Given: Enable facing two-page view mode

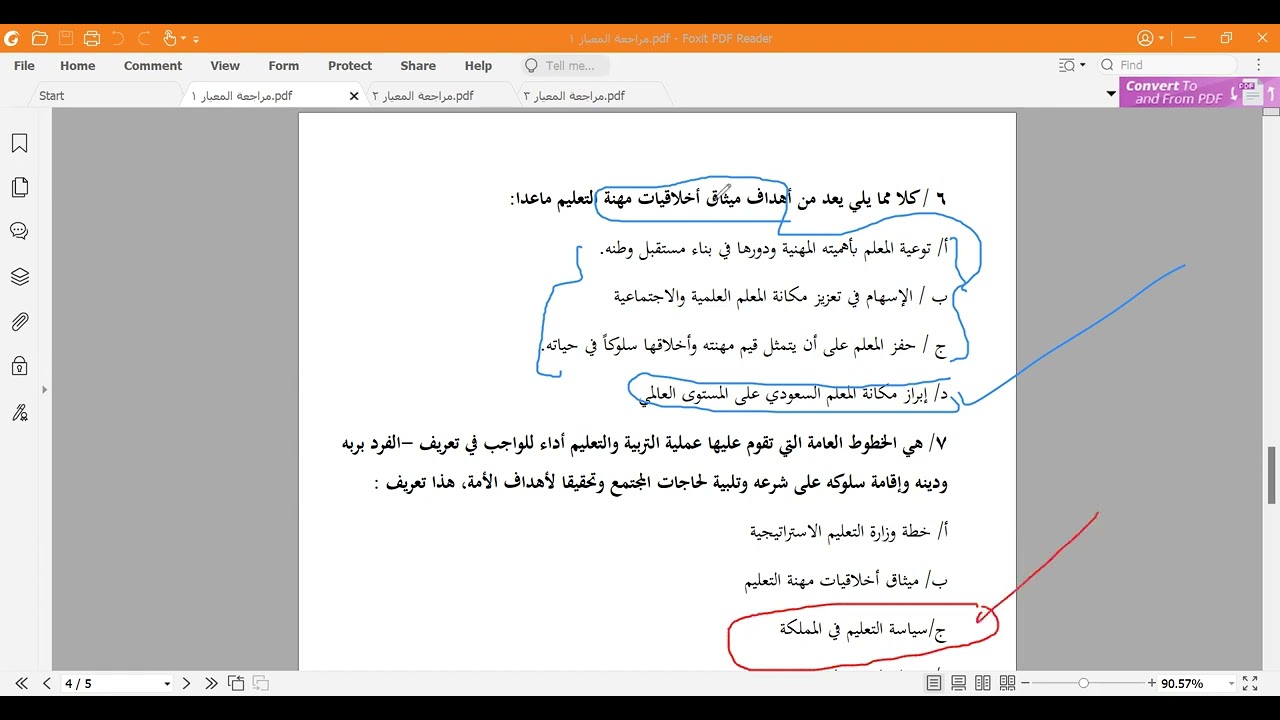Looking at the screenshot, I should click(x=983, y=684).
